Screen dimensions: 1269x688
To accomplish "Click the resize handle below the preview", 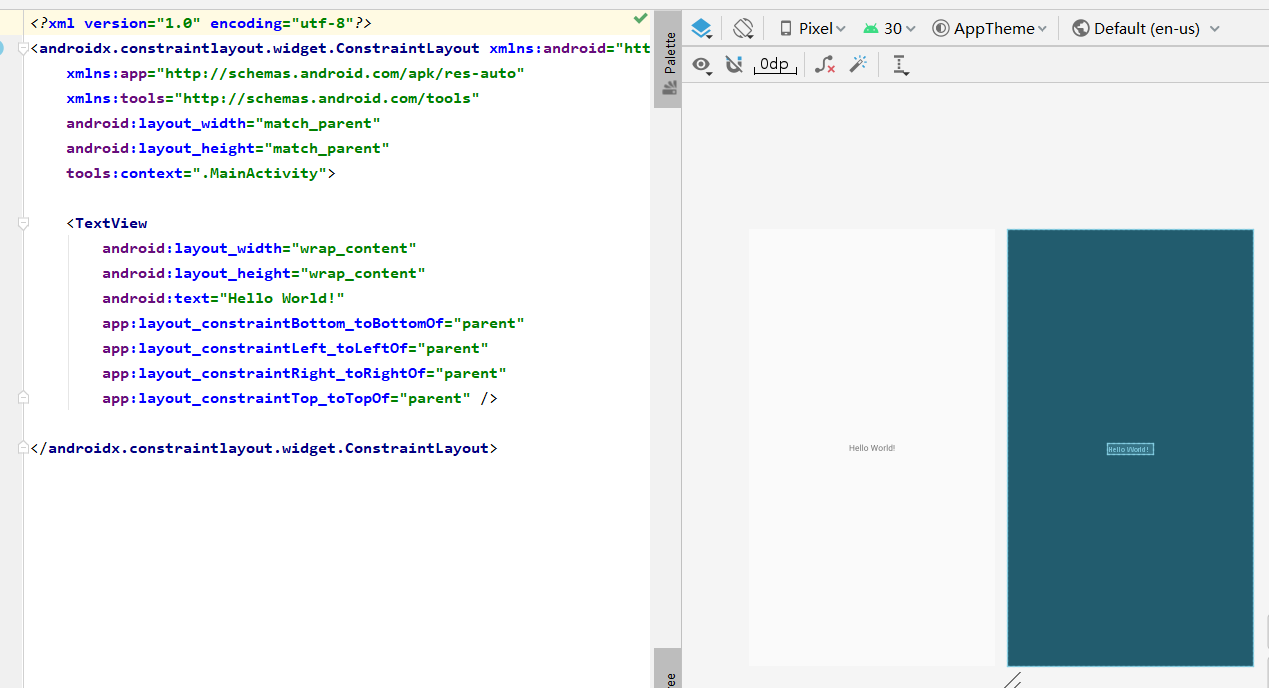I will [1012, 680].
